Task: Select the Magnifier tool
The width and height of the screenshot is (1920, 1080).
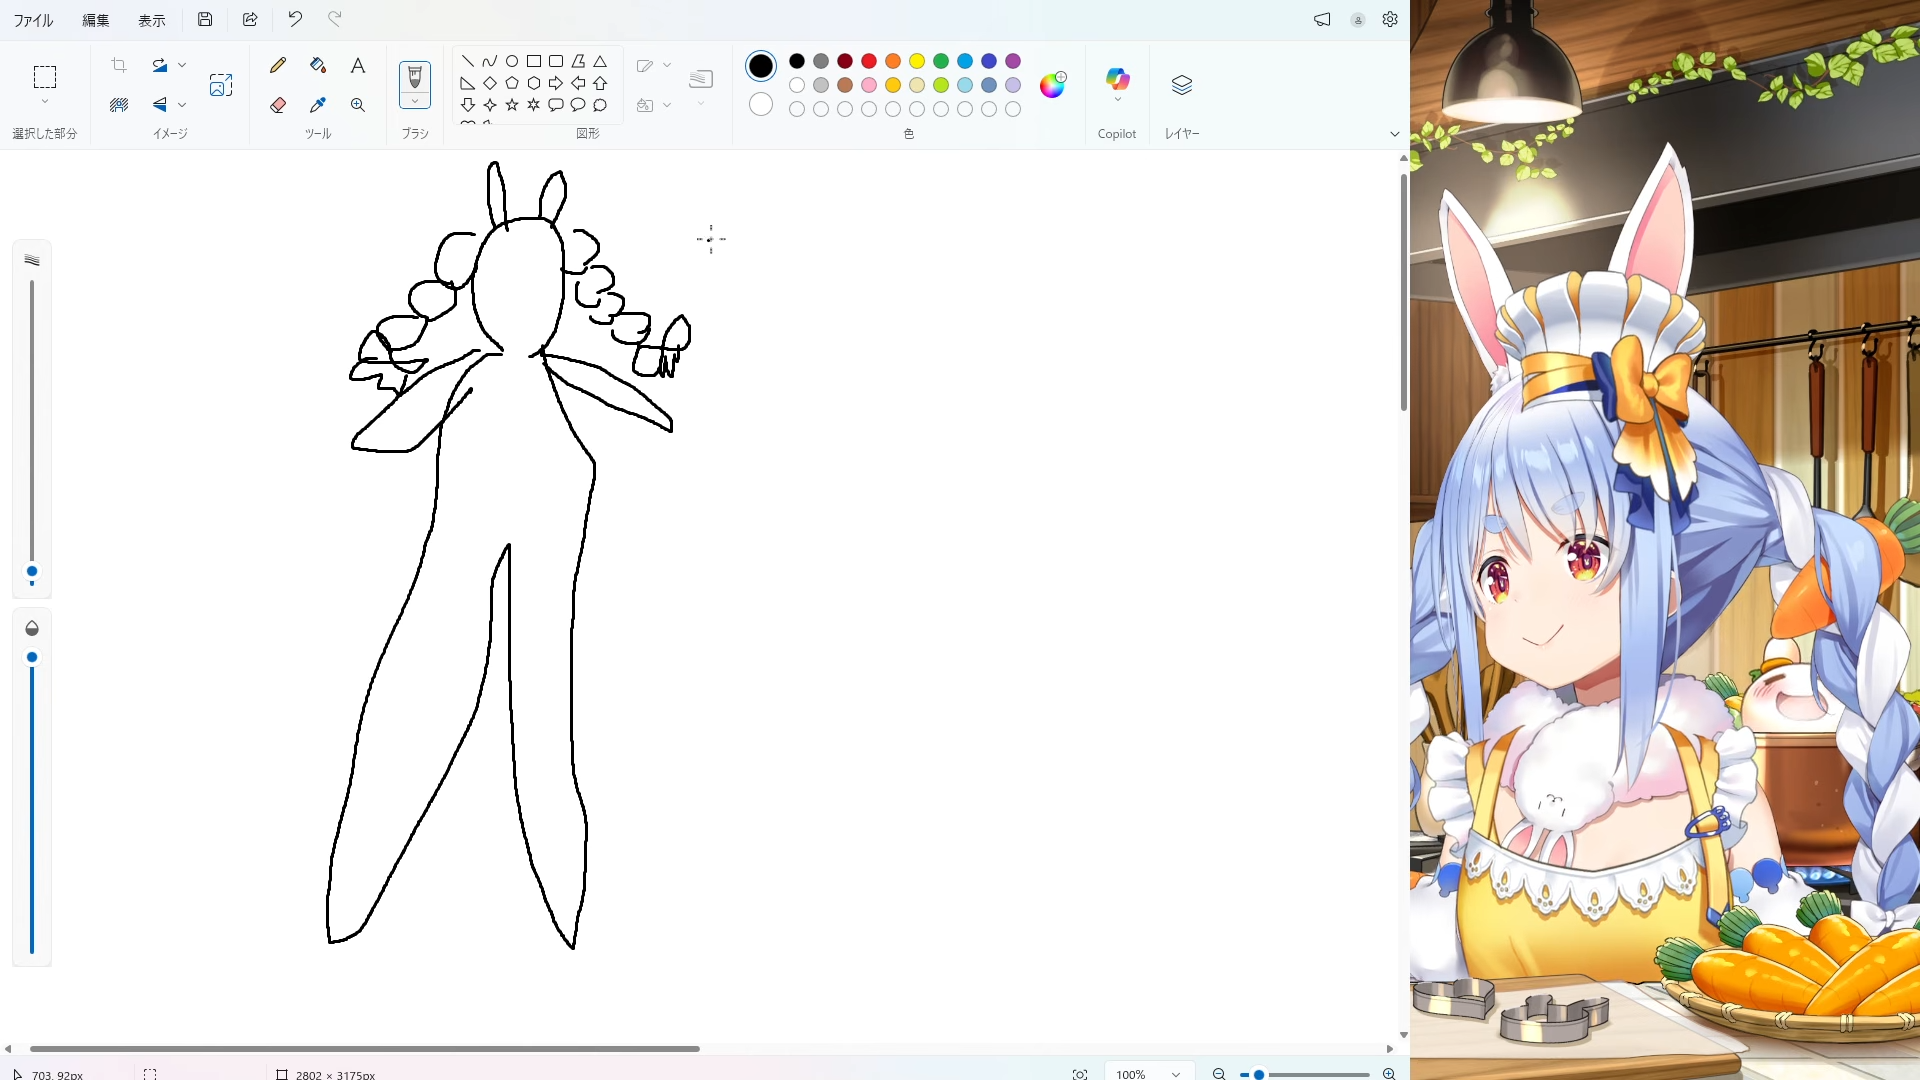Action: pyautogui.click(x=357, y=105)
